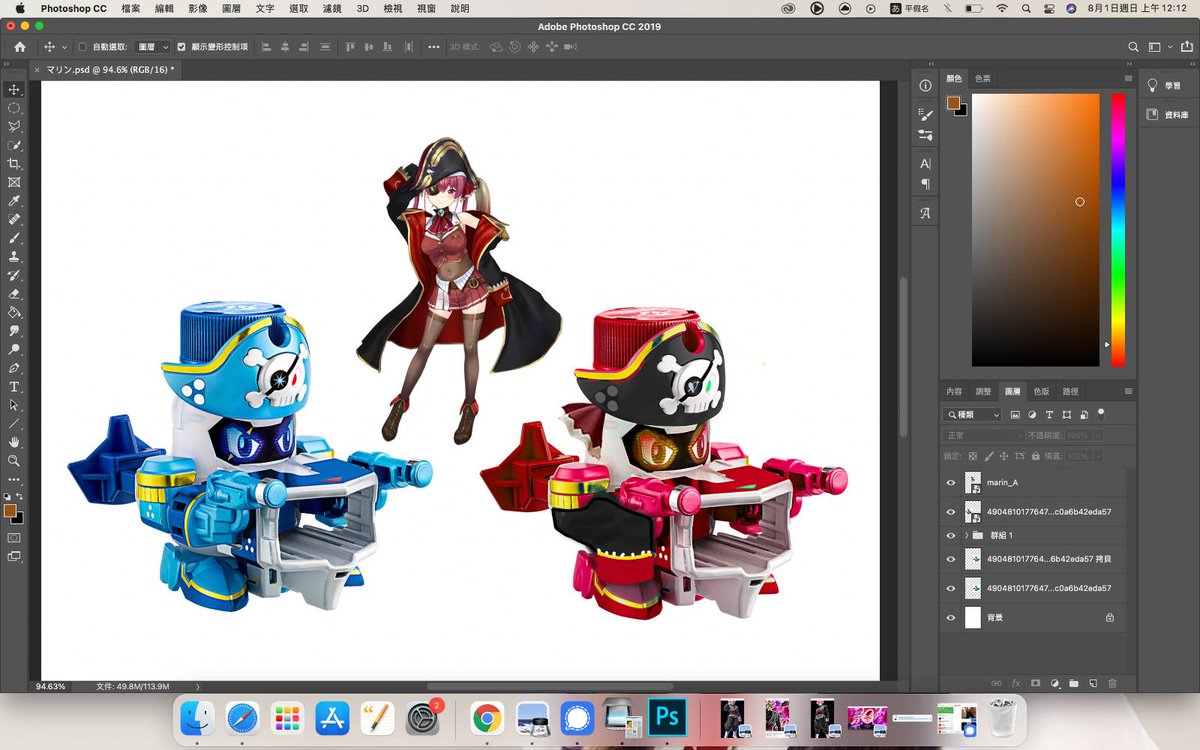1200x750 pixels.
Task: Open the layers panel options menu
Action: click(x=1128, y=391)
